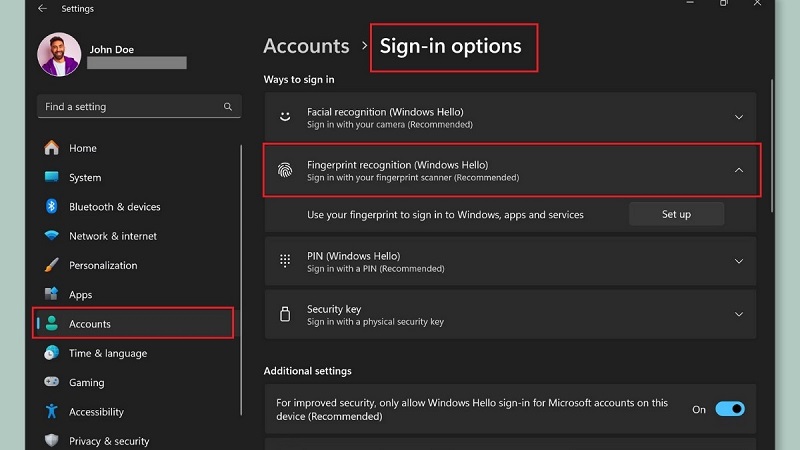This screenshot has height=450, width=800.
Task: Click the Accessibility person icon
Action: [52, 412]
